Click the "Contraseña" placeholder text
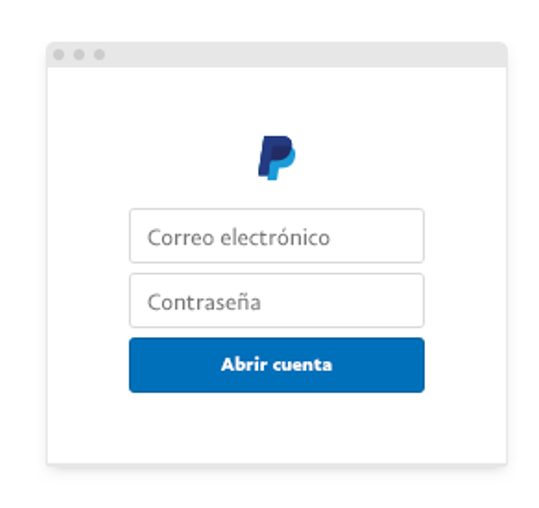The height and width of the screenshot is (508, 539). pos(204,302)
